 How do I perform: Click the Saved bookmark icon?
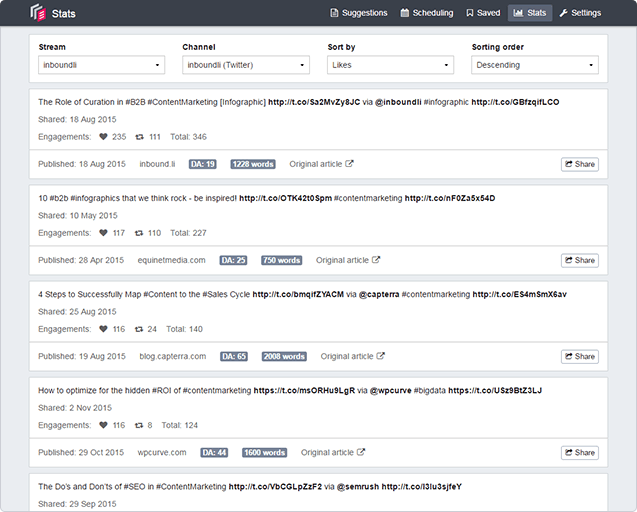coord(470,13)
